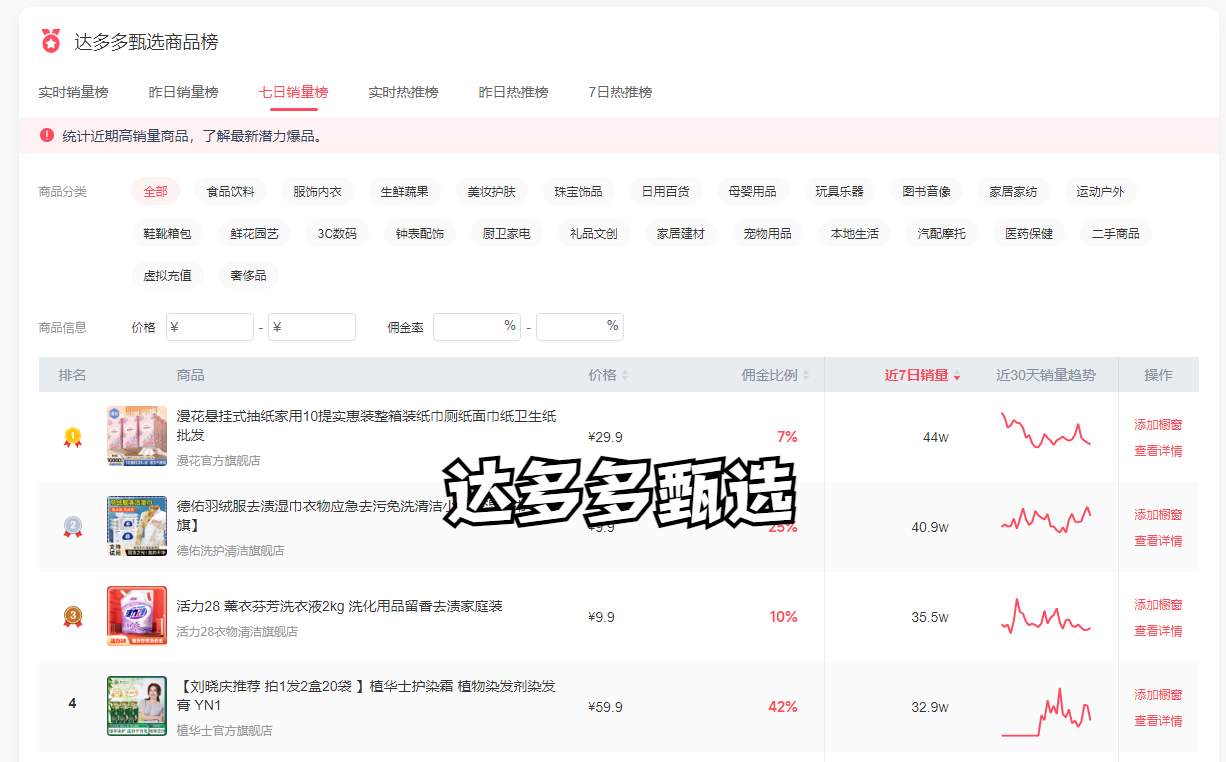Select the 全部 category filter
Image resolution: width=1226 pixels, height=762 pixels.
[x=155, y=191]
